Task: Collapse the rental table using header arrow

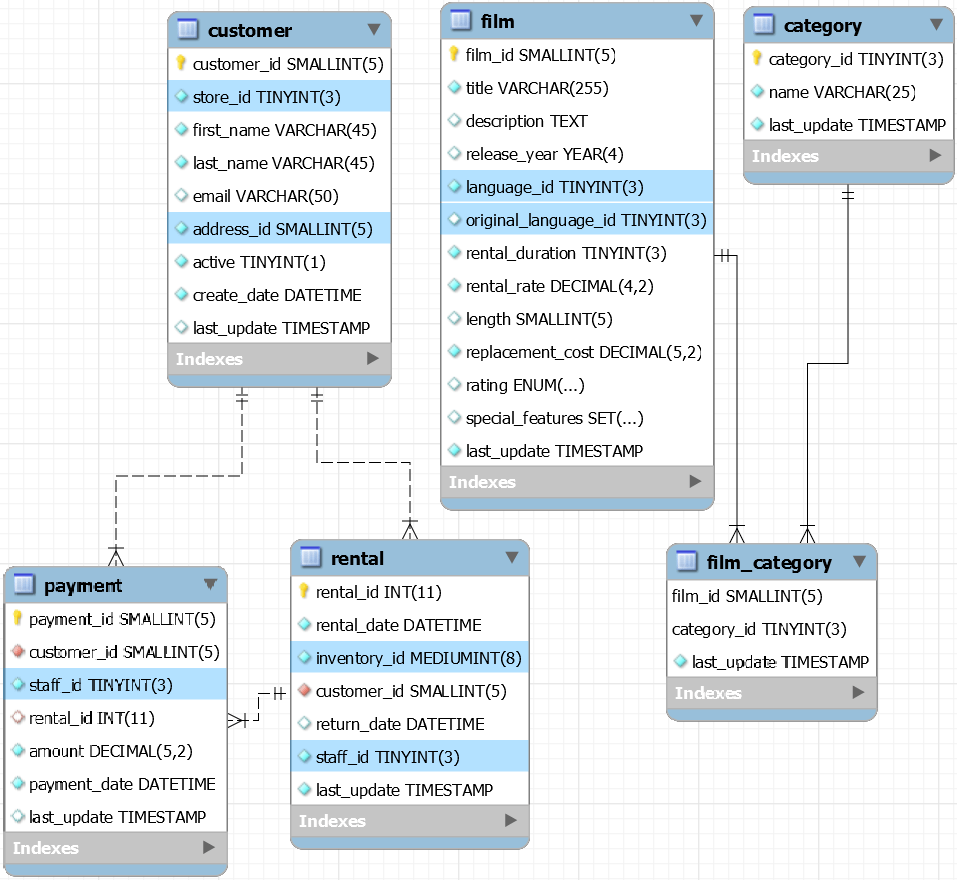Action: [x=511, y=557]
